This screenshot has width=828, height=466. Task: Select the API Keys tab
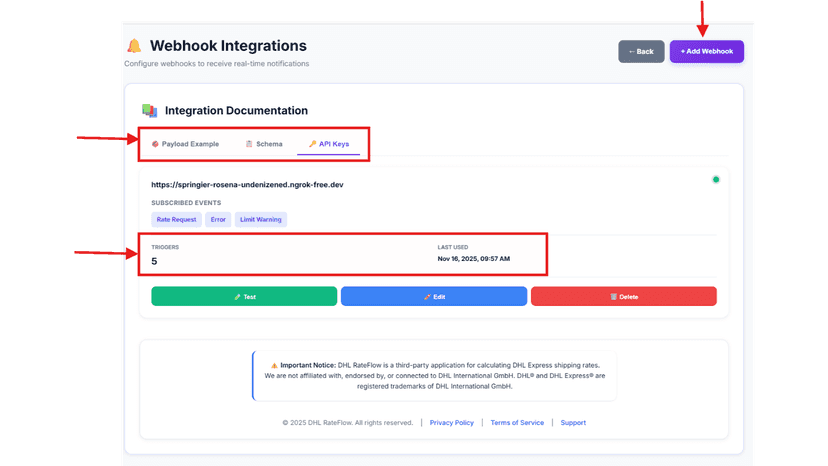coord(328,144)
